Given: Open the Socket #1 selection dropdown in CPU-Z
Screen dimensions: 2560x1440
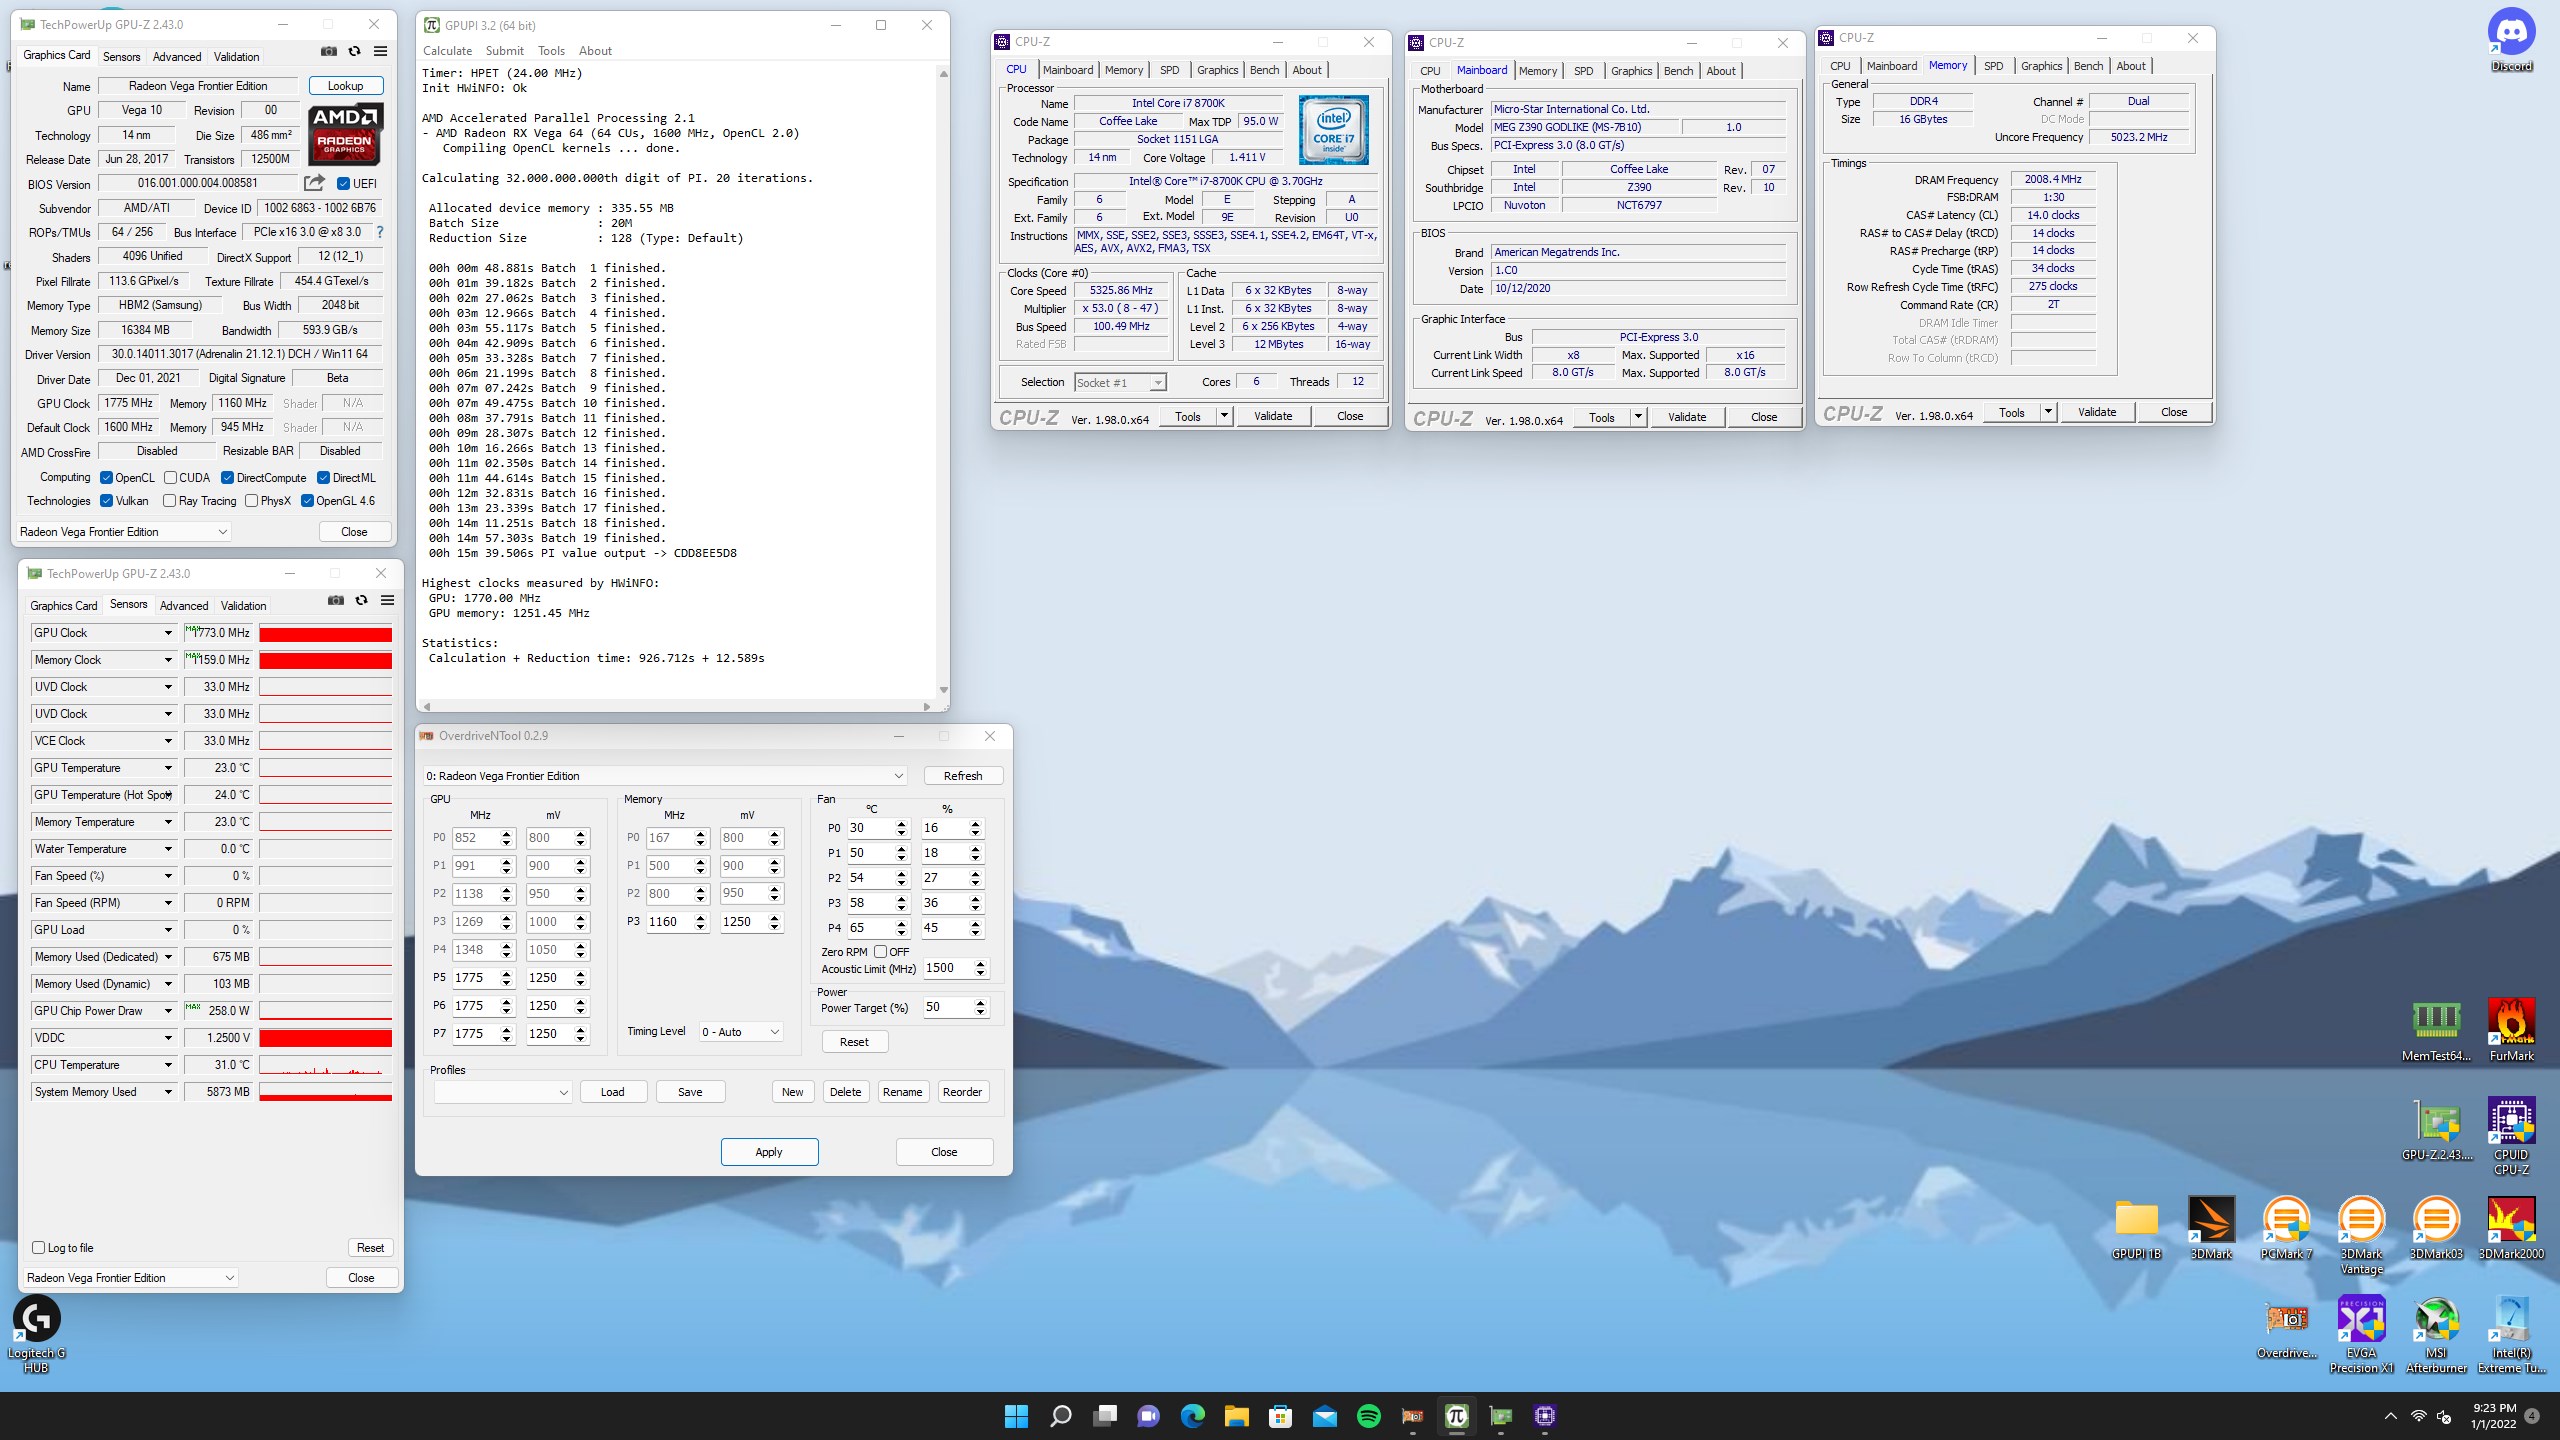Looking at the screenshot, I should [1120, 383].
